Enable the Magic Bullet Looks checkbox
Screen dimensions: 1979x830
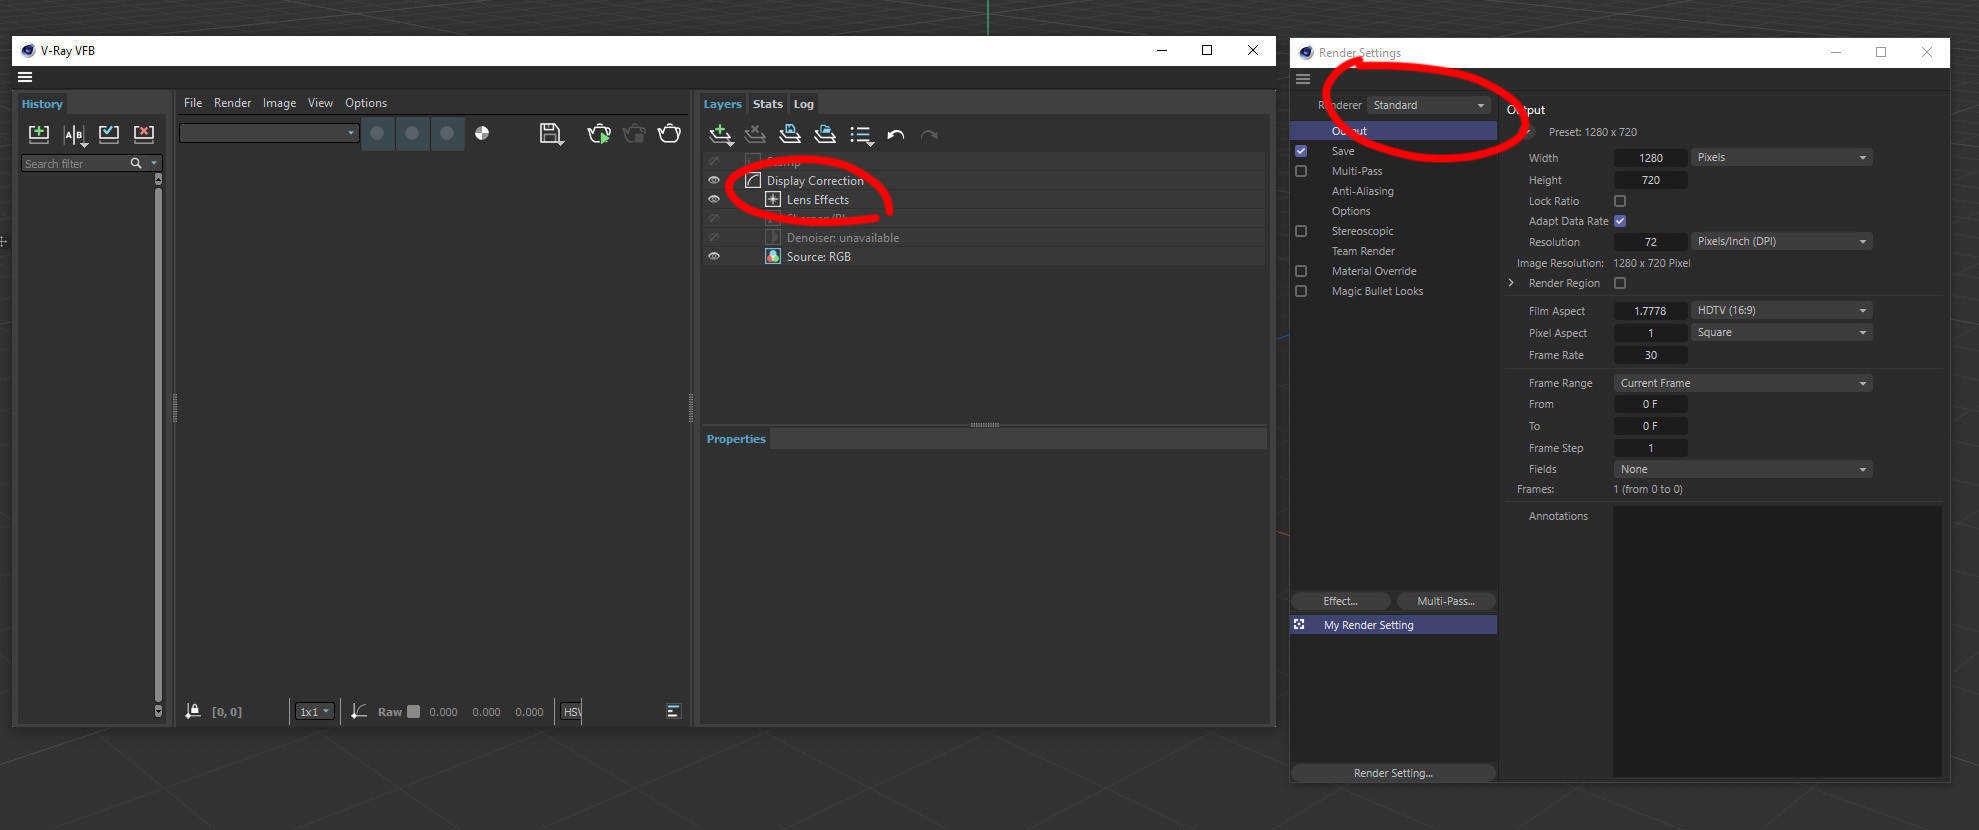click(x=1301, y=291)
